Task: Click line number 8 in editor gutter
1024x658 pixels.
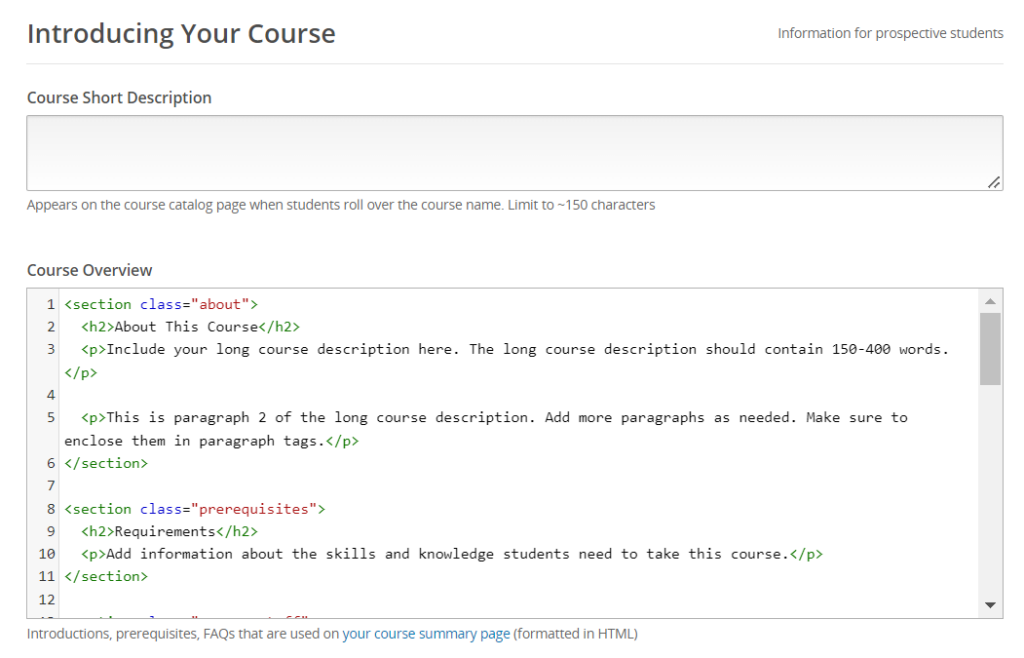Action: pyautogui.click(x=50, y=509)
